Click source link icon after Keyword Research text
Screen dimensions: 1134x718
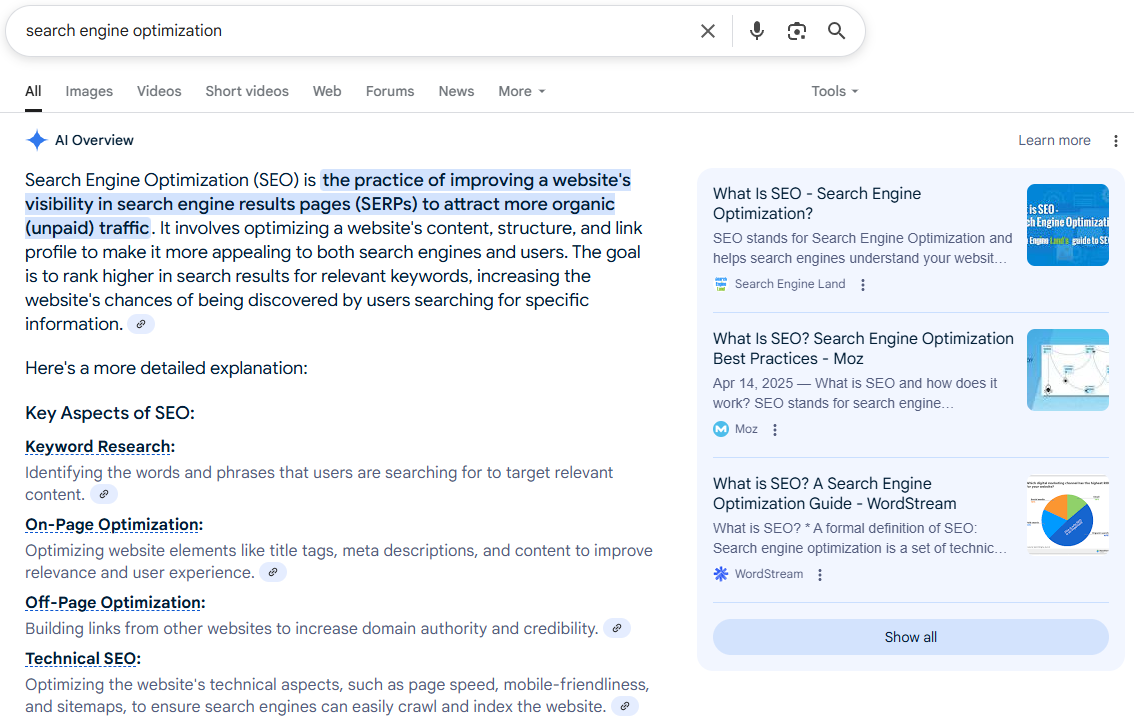[x=104, y=494]
